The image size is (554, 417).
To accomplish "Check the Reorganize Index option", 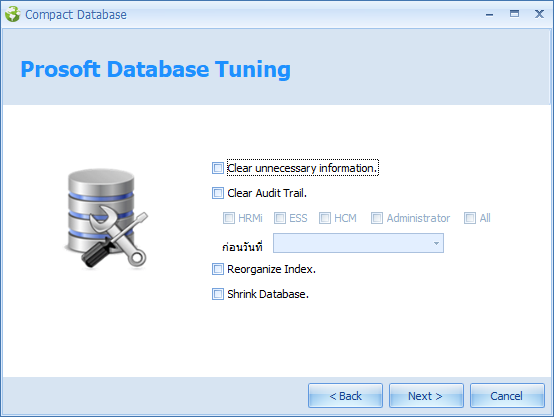I will point(218,269).
